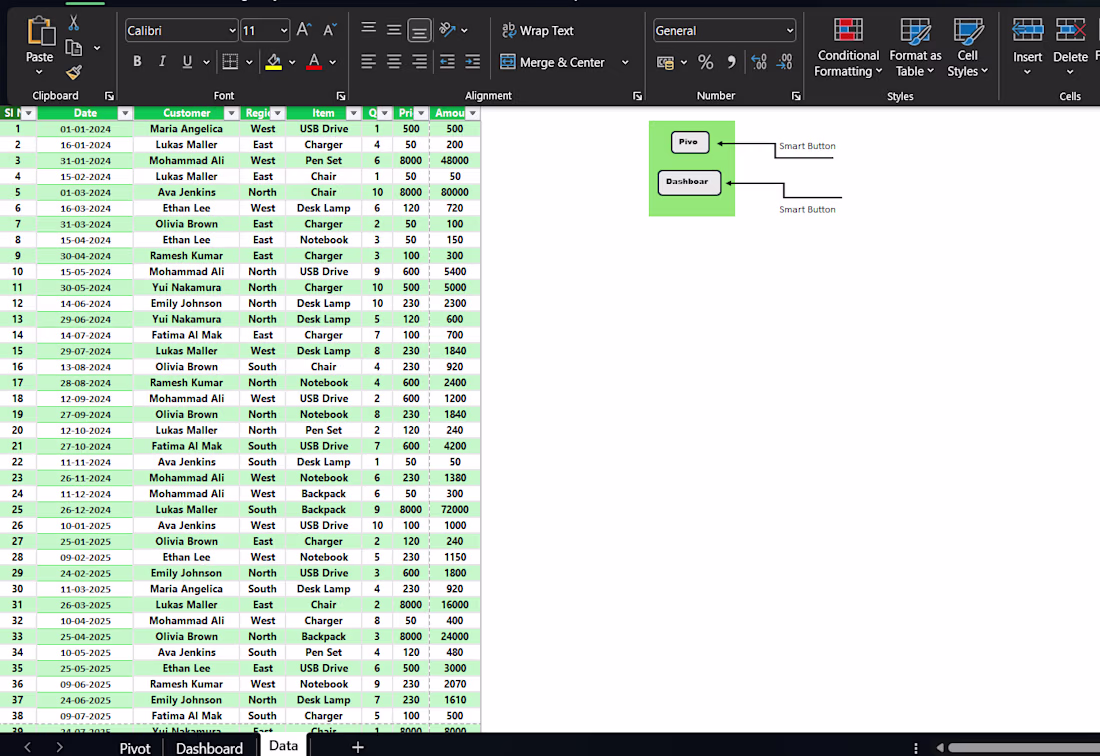Image resolution: width=1100 pixels, height=756 pixels.
Task: Select the Format Painter brush
Action: pos(74,72)
